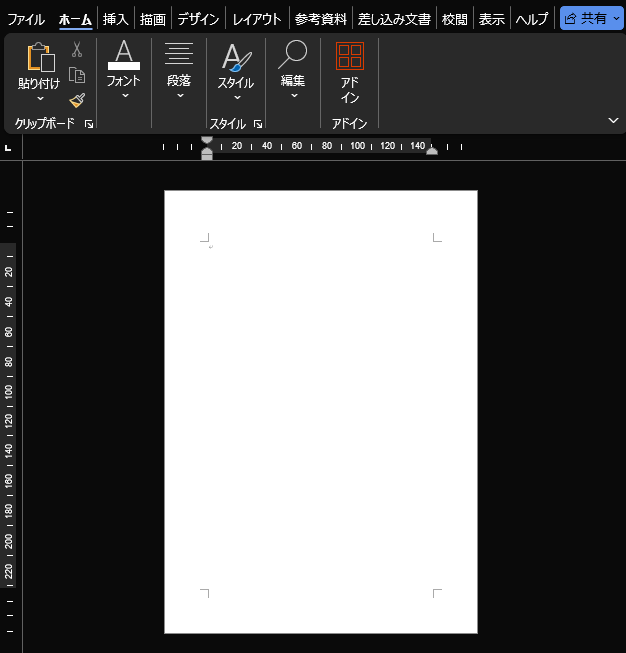Open the 校閲 tab
The image size is (626, 653).
pos(454,19)
